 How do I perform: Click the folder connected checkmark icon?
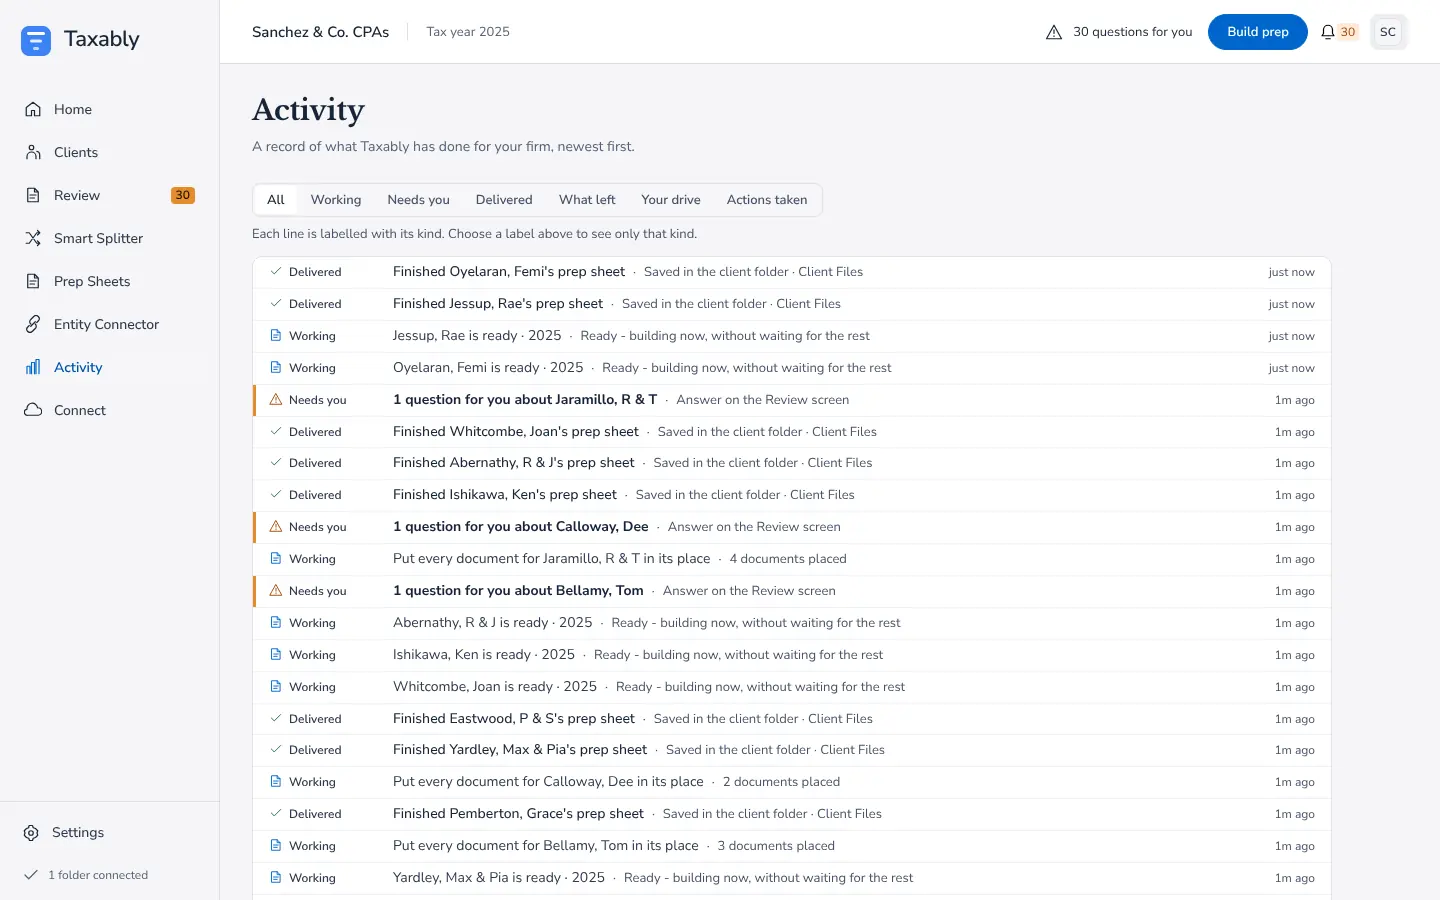click(31, 875)
